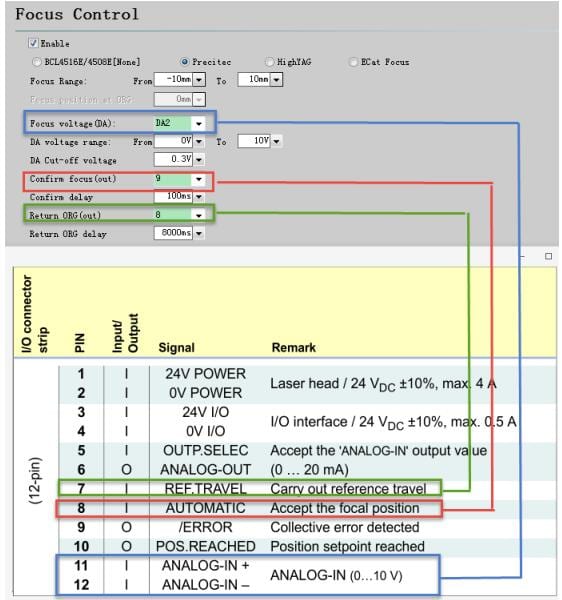Open the Return ORG (out) port dropdown
The image size is (562, 600).
pos(199,215)
